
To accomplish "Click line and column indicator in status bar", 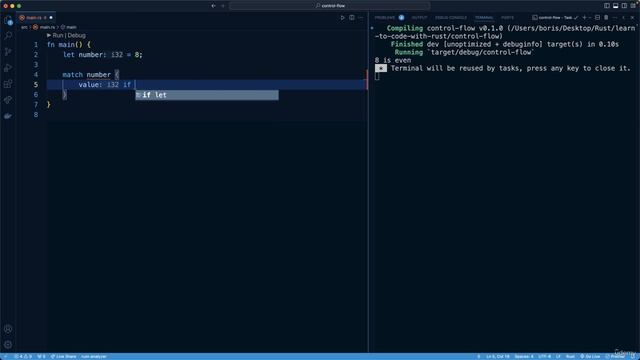I will coord(498,356).
